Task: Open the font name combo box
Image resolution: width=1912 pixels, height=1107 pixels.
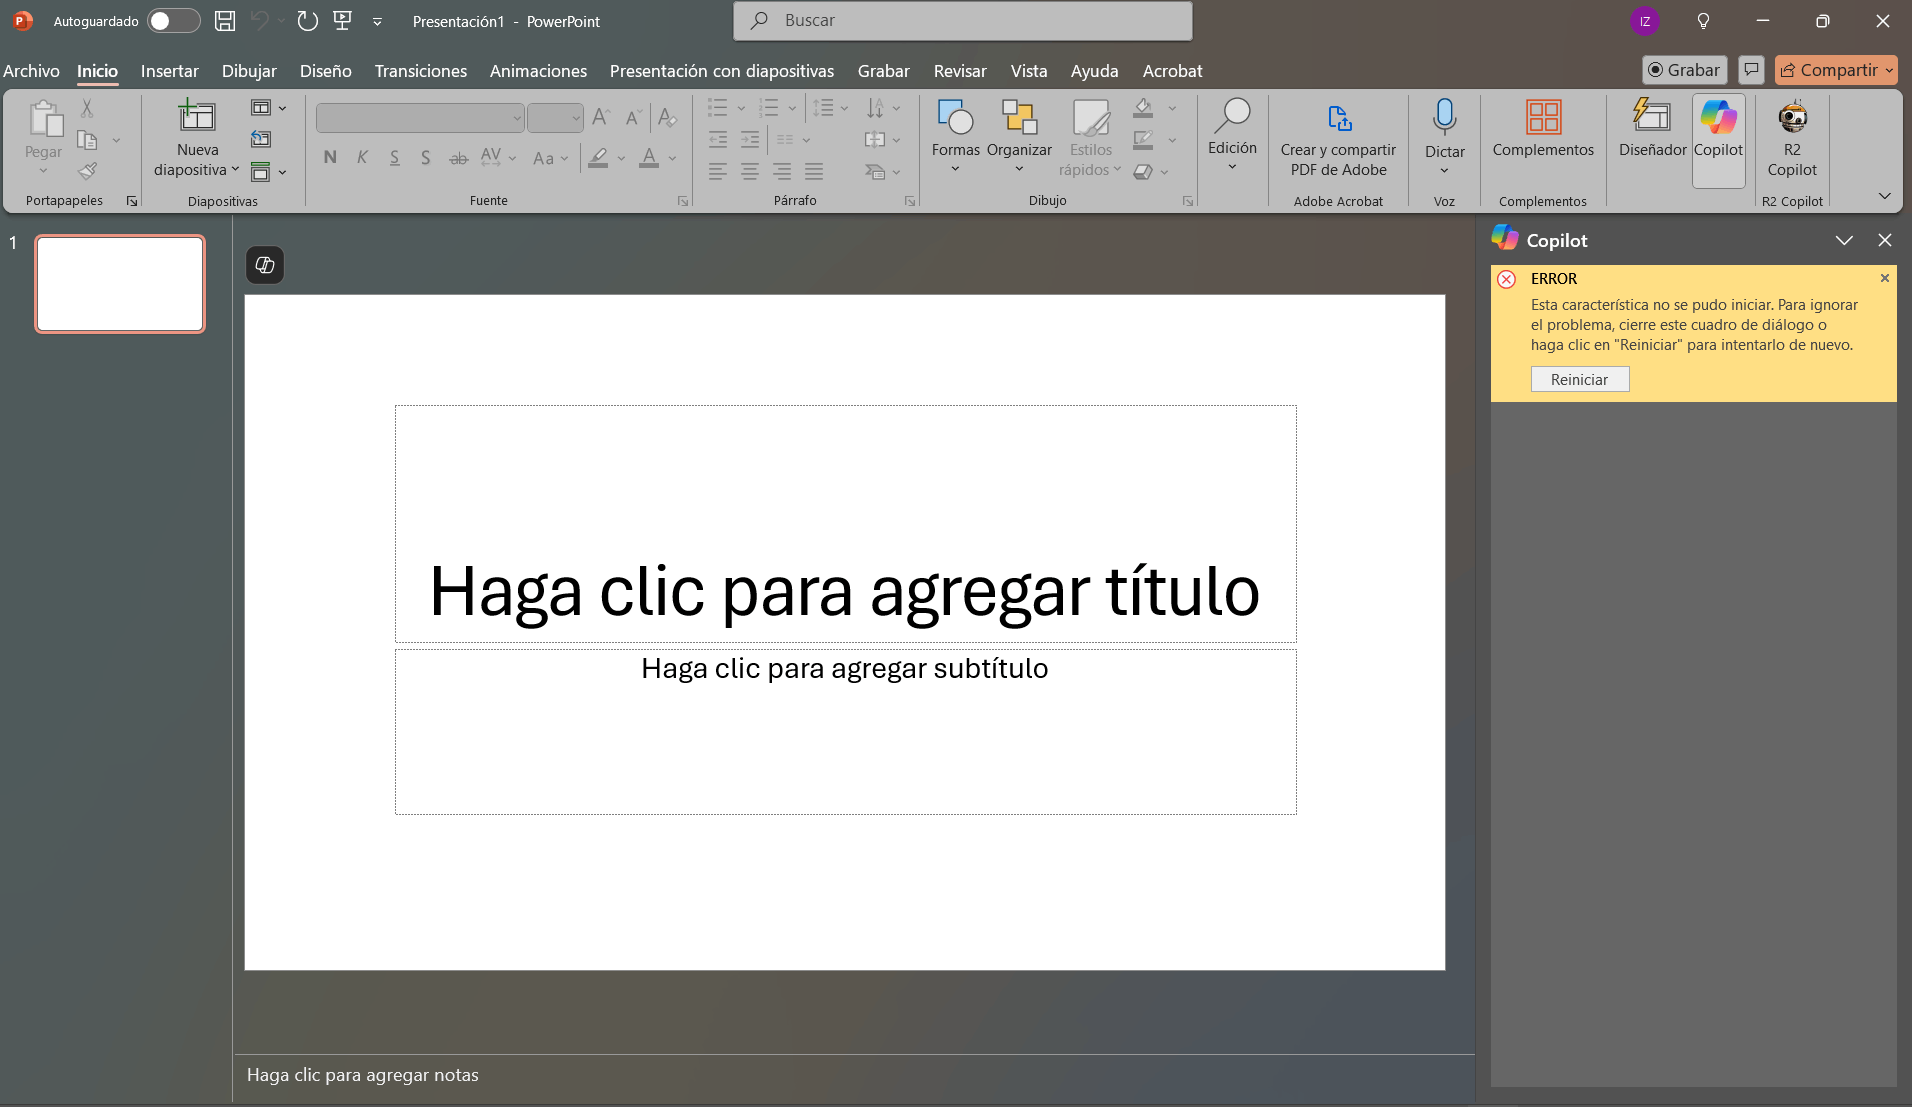Action: [420, 118]
